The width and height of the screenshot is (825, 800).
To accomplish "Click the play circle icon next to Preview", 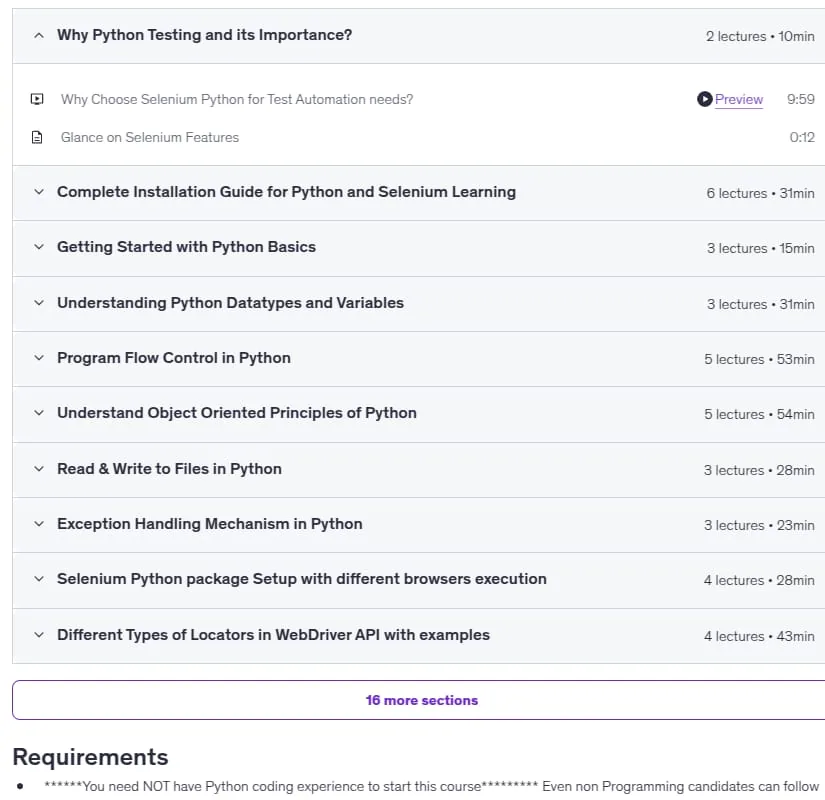I will [705, 99].
